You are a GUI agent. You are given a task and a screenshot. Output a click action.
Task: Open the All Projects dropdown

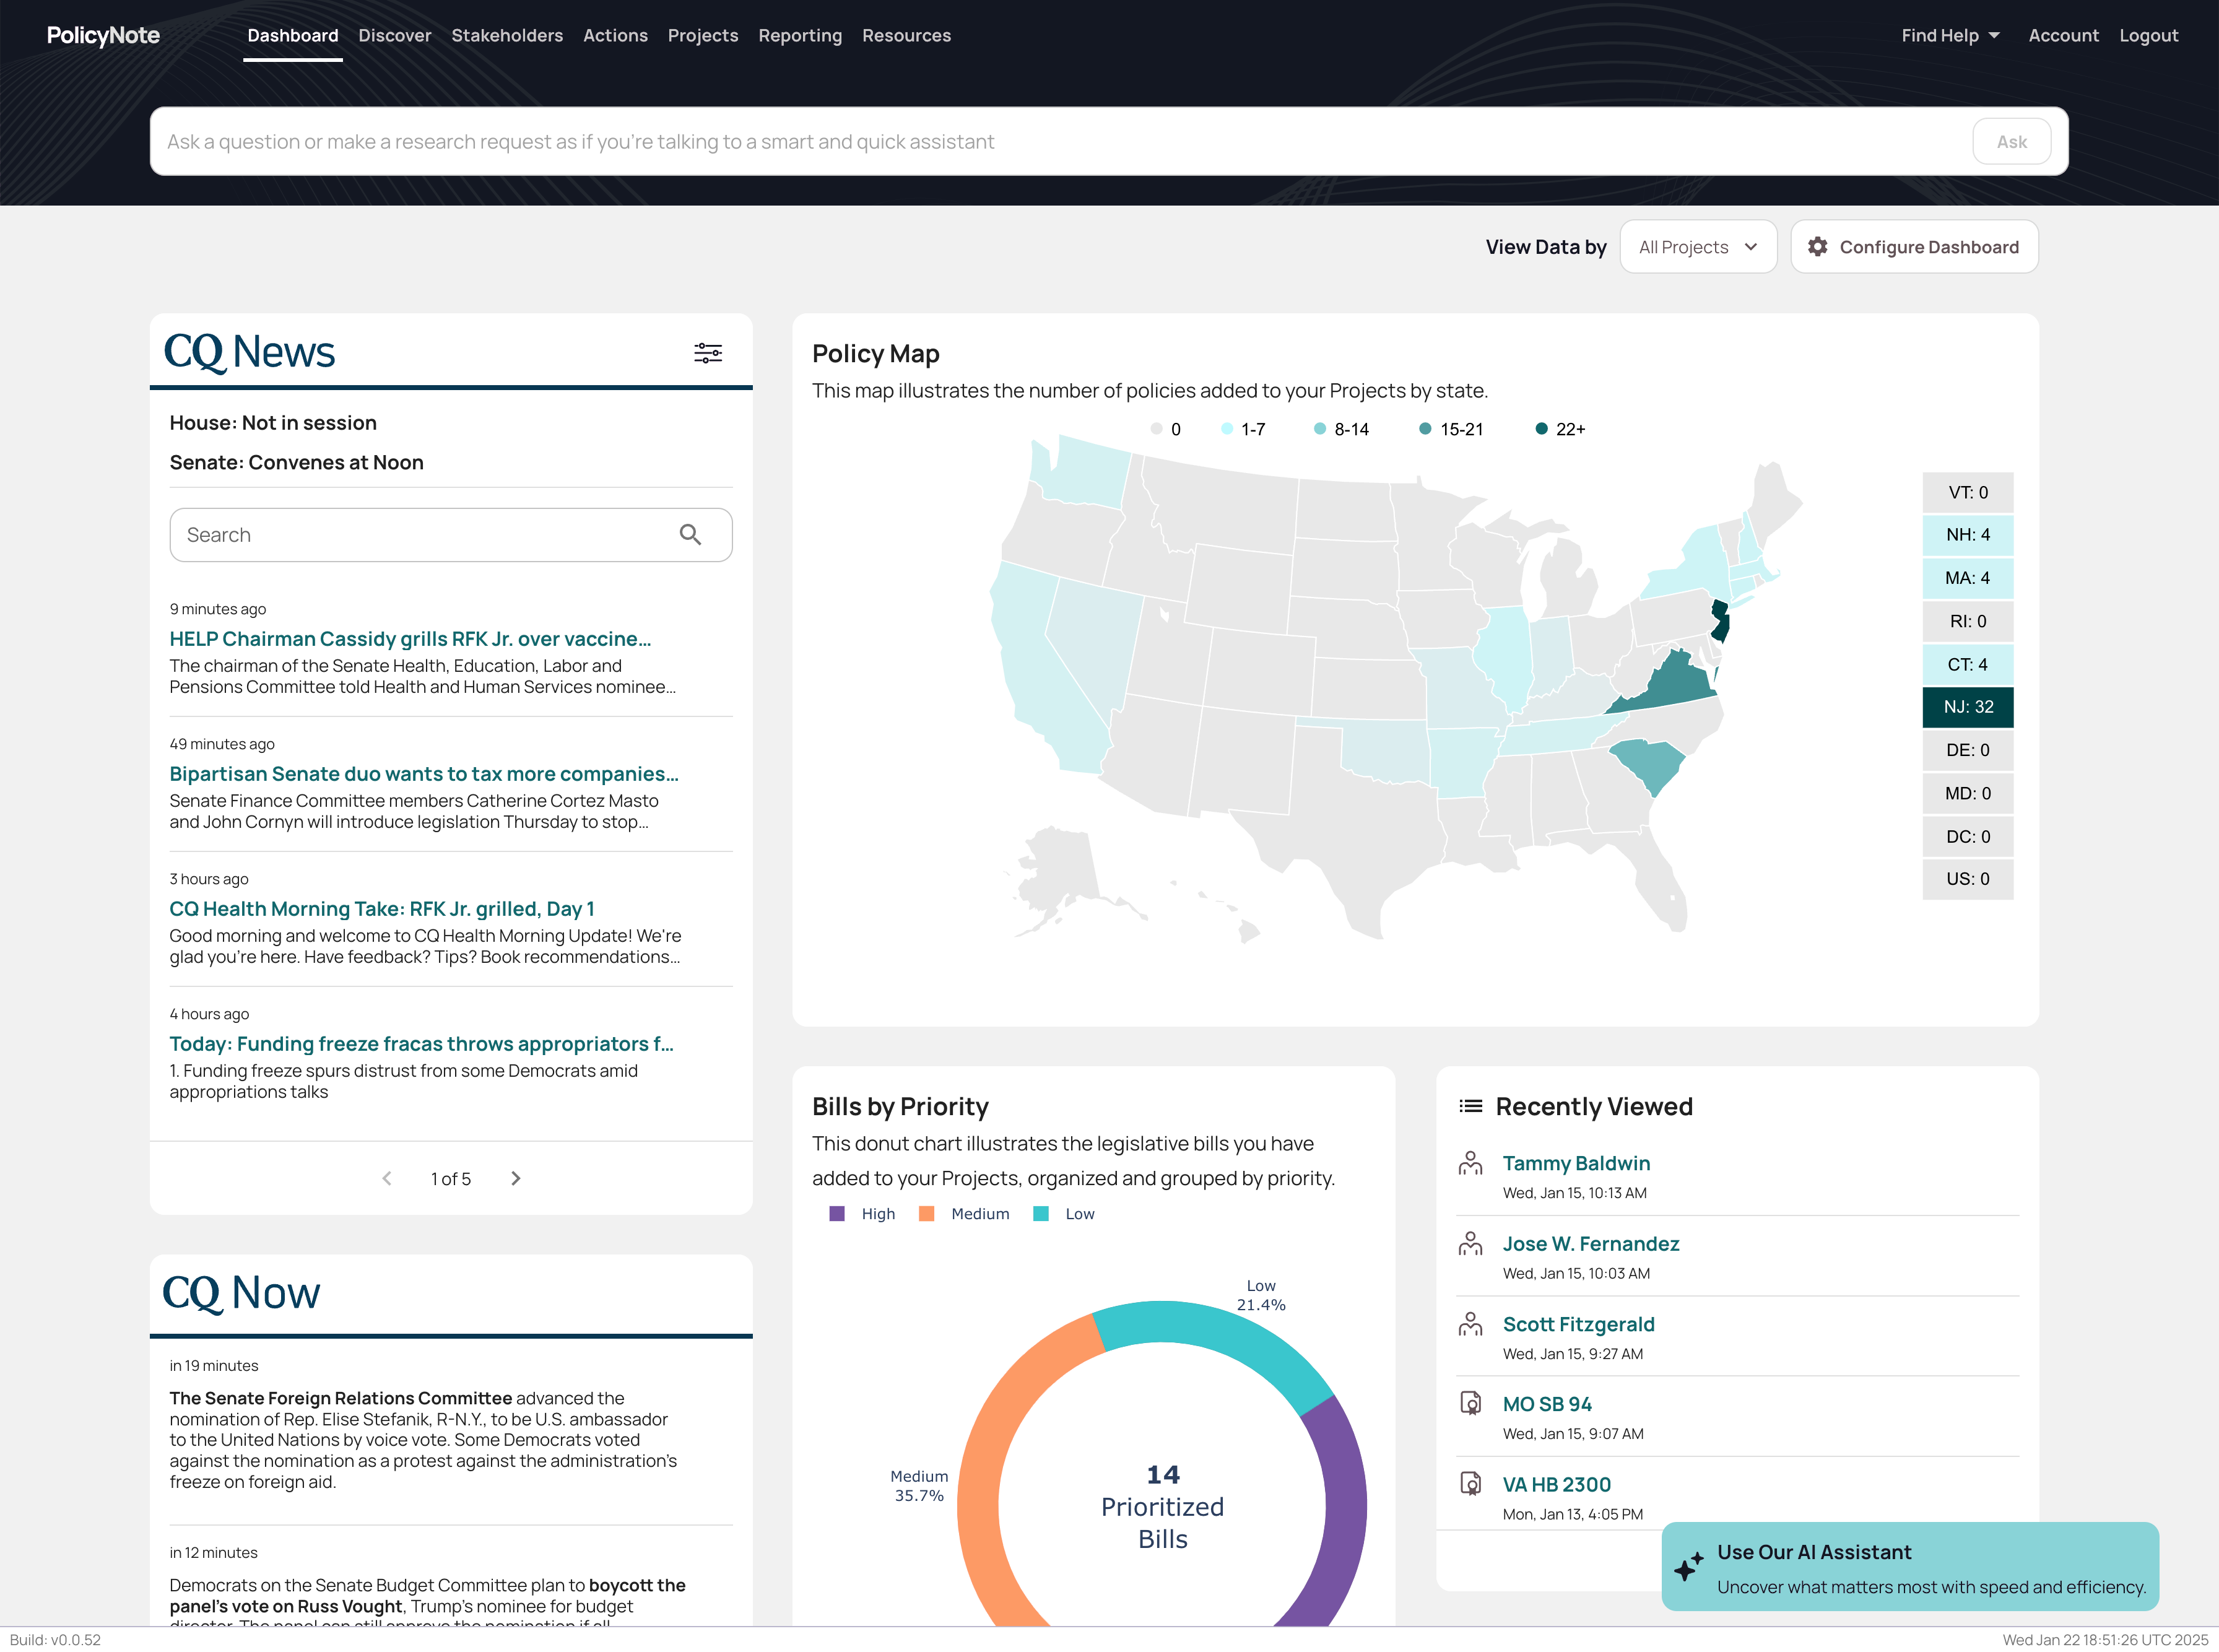(x=1697, y=247)
